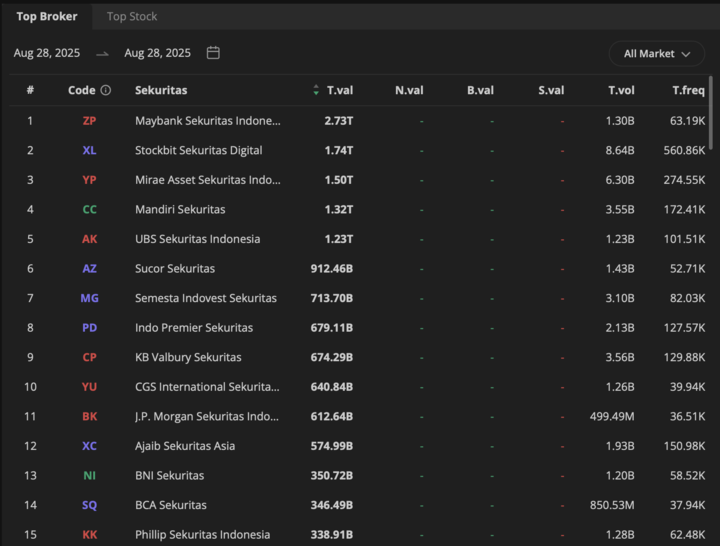This screenshot has width=720, height=546.
Task: Sort by the T.freq column header
Action: pos(688,90)
